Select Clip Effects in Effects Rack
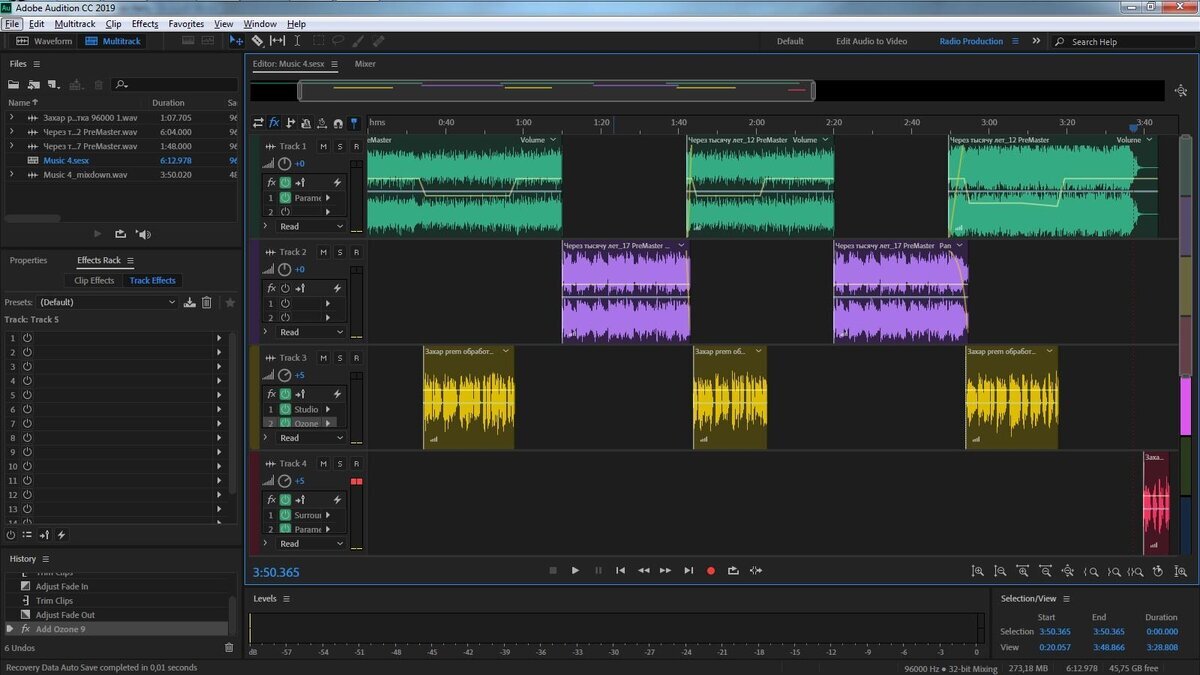Image resolution: width=1200 pixels, height=675 pixels. click(94, 281)
